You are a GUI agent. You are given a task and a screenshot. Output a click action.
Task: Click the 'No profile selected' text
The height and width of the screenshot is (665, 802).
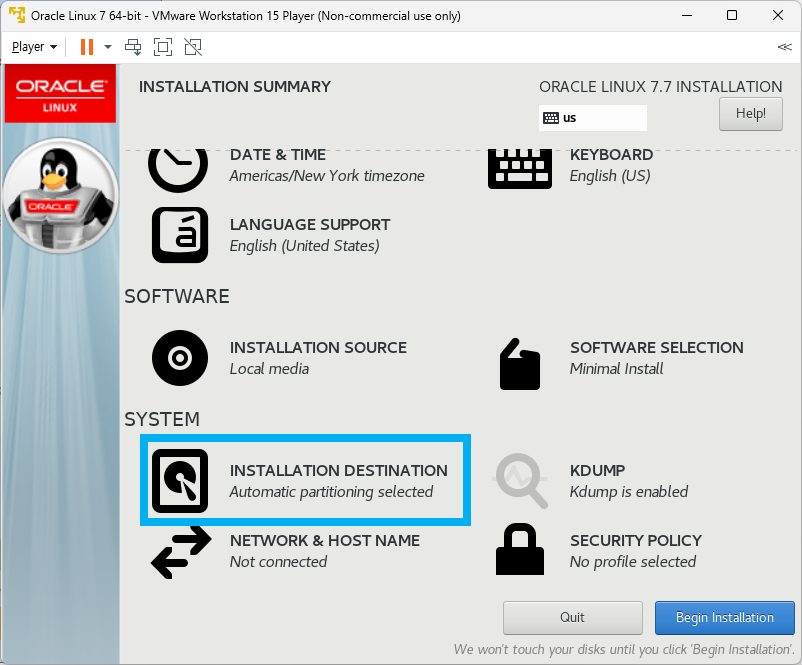(633, 562)
